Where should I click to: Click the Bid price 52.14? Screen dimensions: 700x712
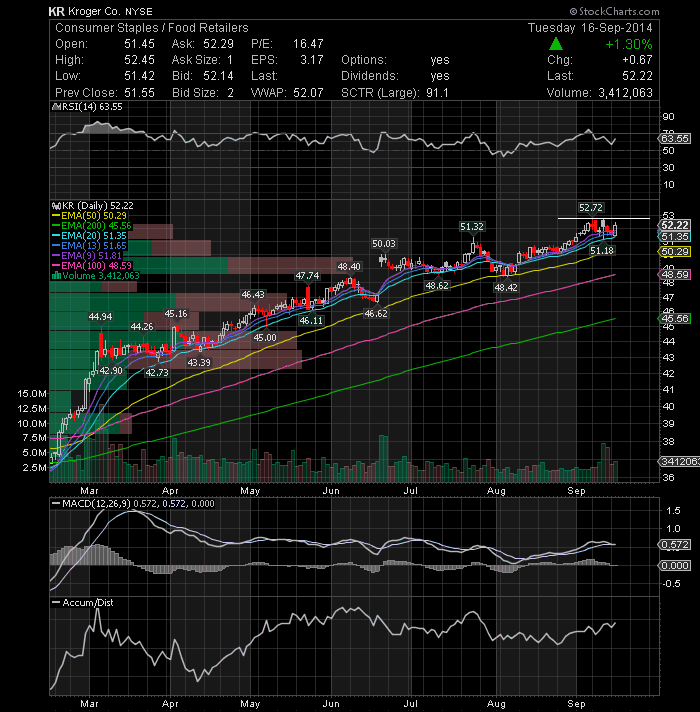point(218,76)
